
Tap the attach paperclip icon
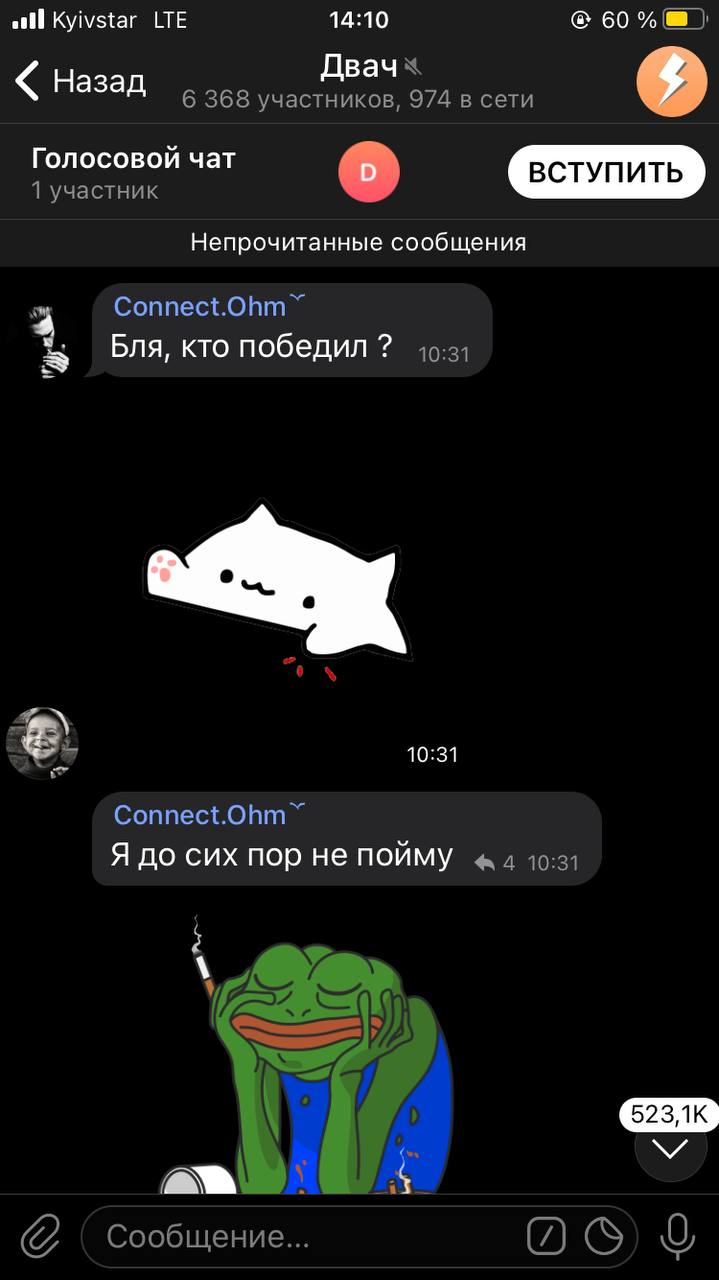point(40,1237)
